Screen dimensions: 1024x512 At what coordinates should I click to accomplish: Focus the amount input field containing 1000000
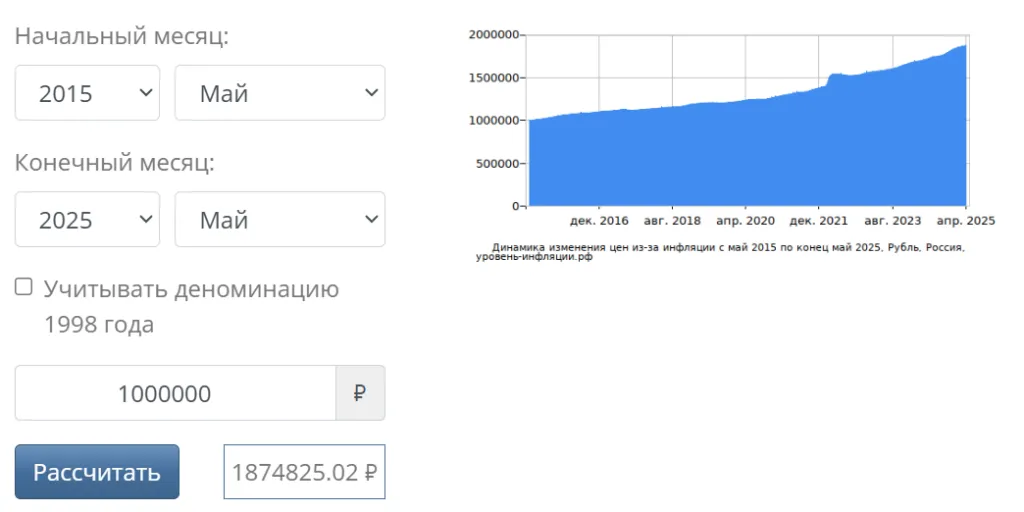[x=175, y=393]
